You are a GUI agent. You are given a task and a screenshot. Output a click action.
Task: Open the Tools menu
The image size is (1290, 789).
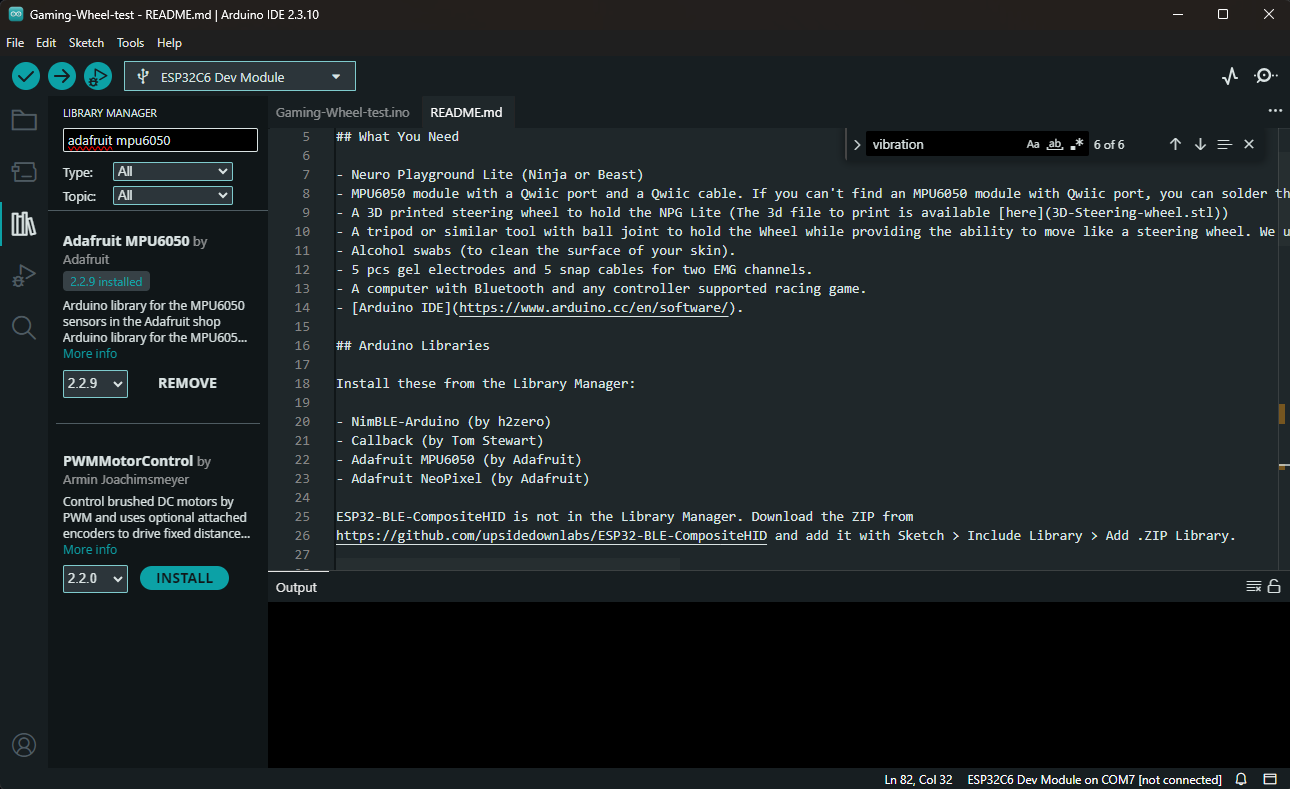[130, 43]
